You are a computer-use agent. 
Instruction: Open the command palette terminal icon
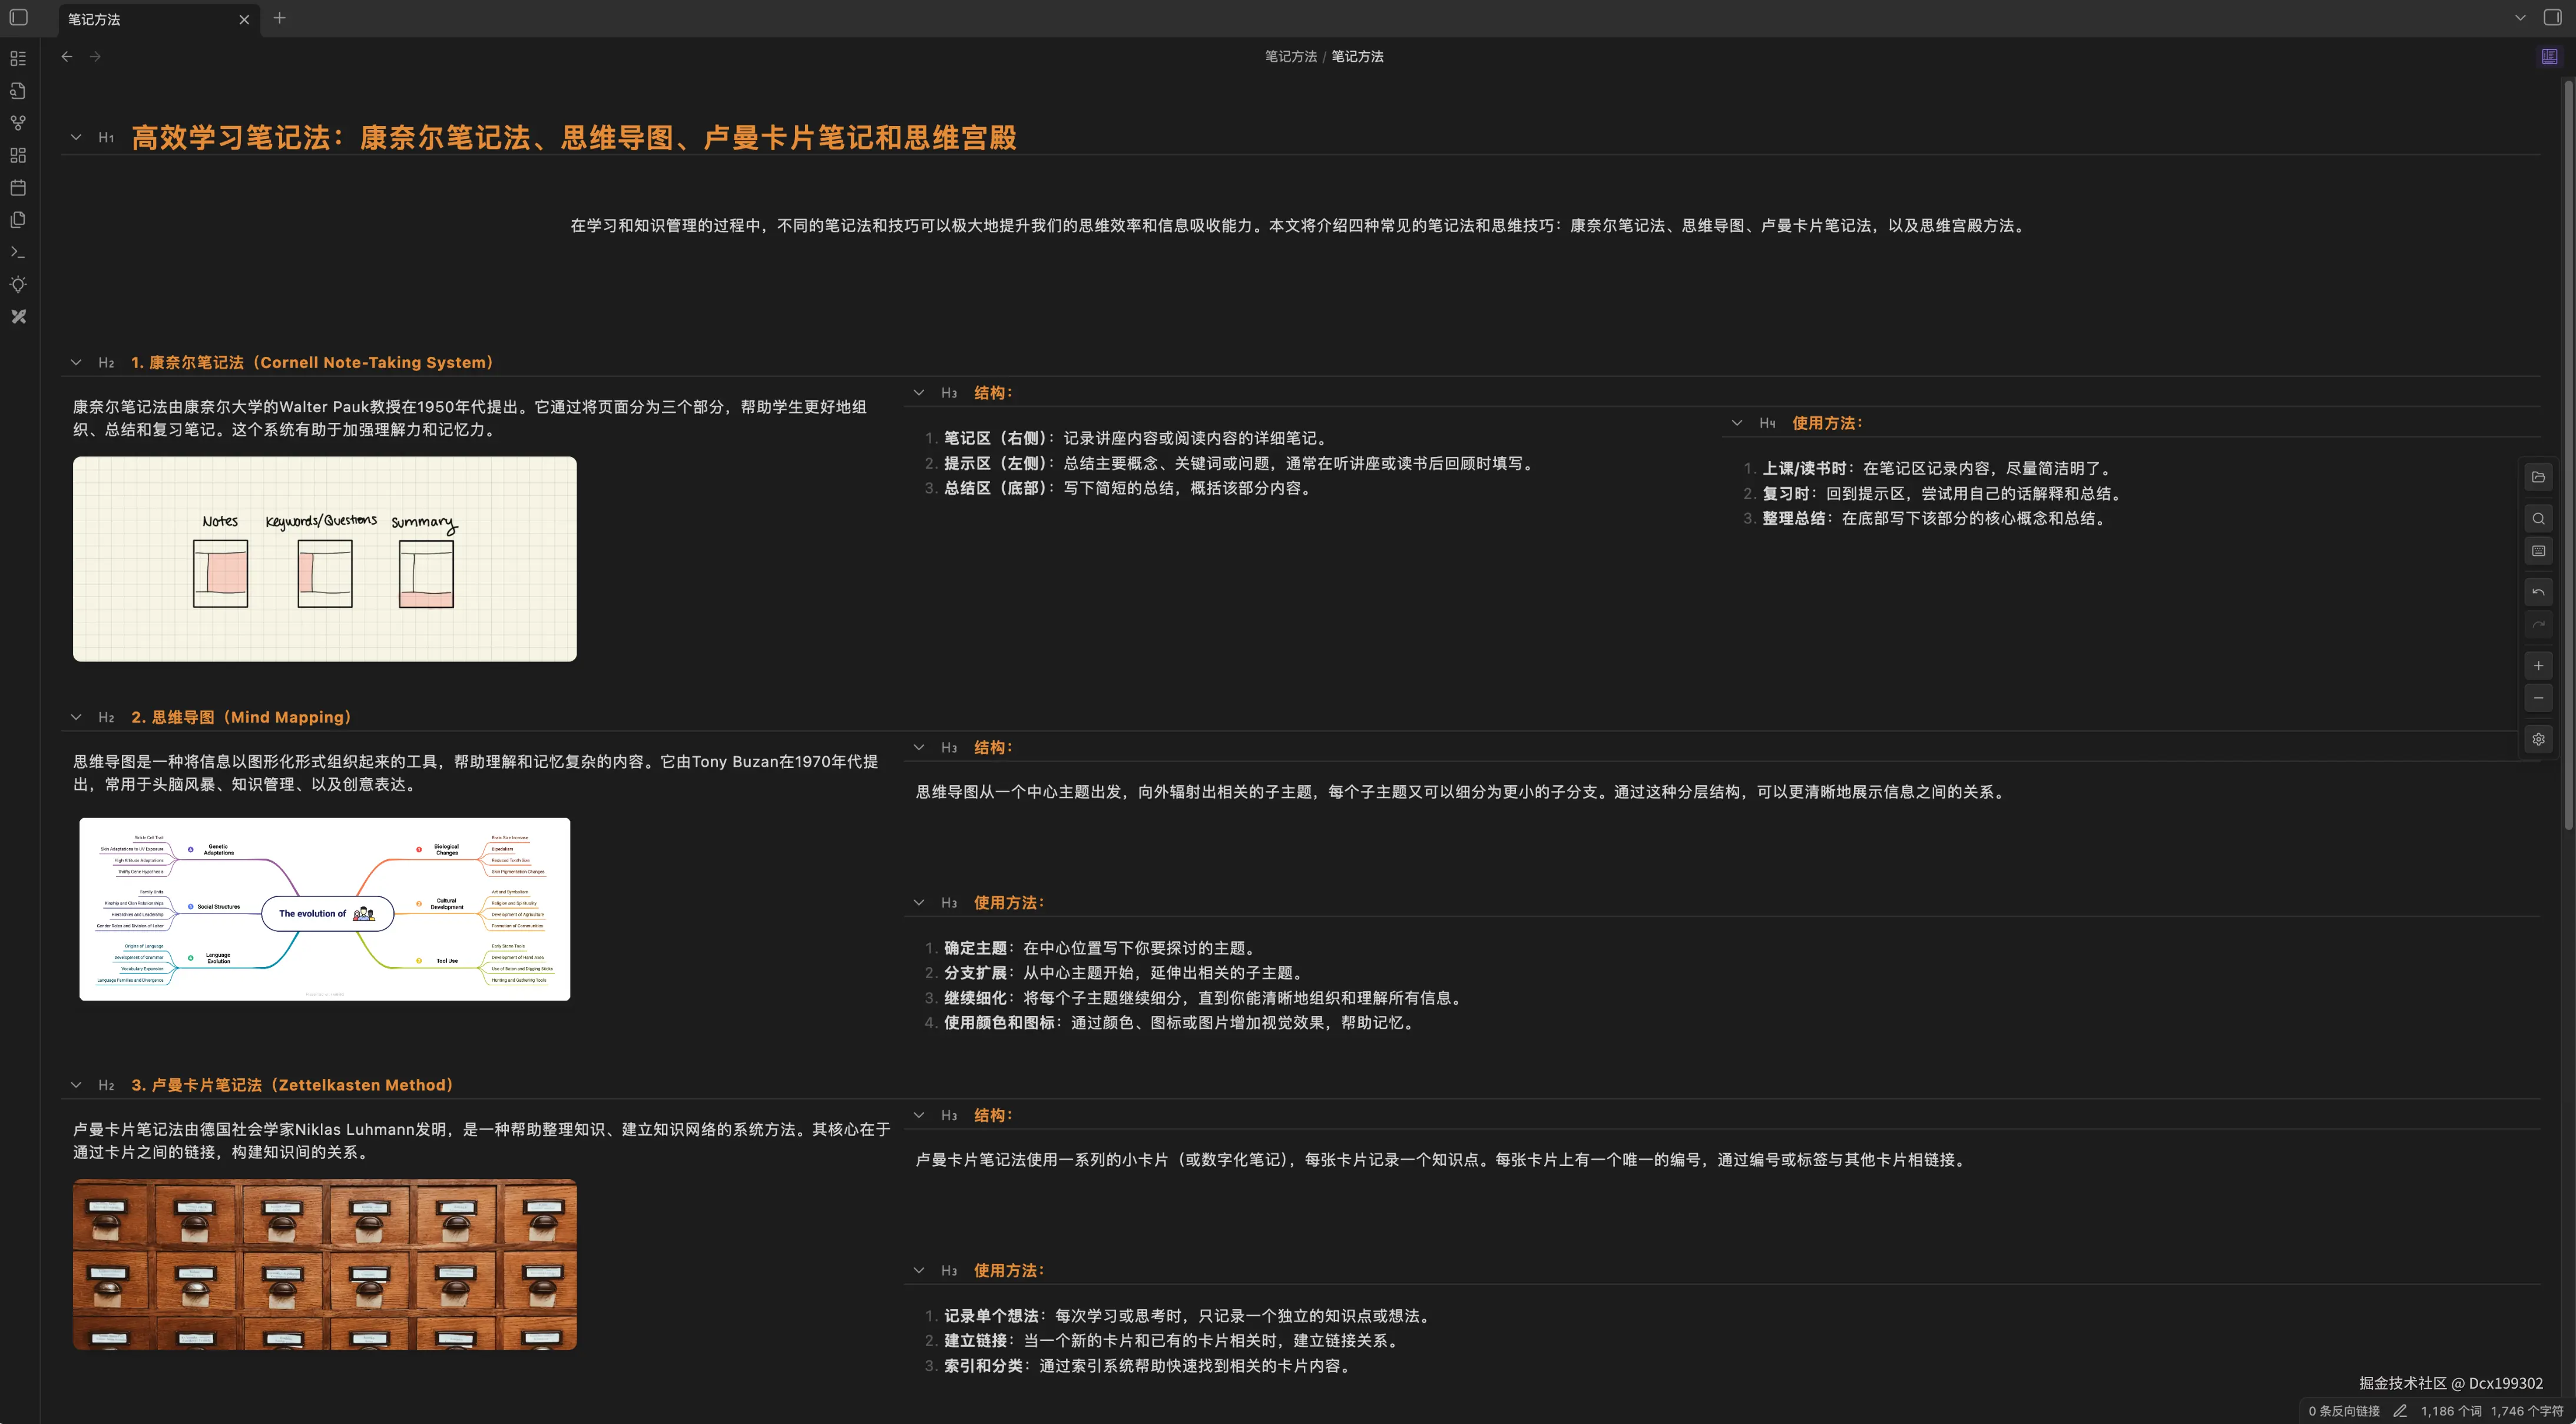(18, 252)
